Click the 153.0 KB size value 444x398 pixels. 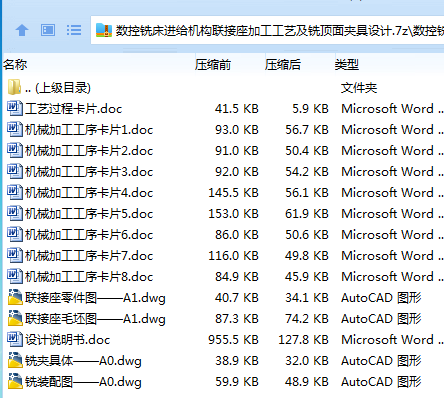click(233, 214)
